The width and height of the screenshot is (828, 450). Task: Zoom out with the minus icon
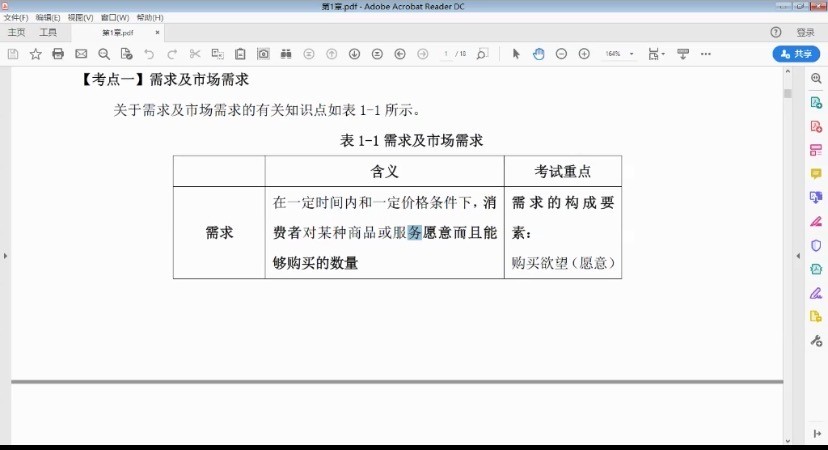(x=561, y=54)
